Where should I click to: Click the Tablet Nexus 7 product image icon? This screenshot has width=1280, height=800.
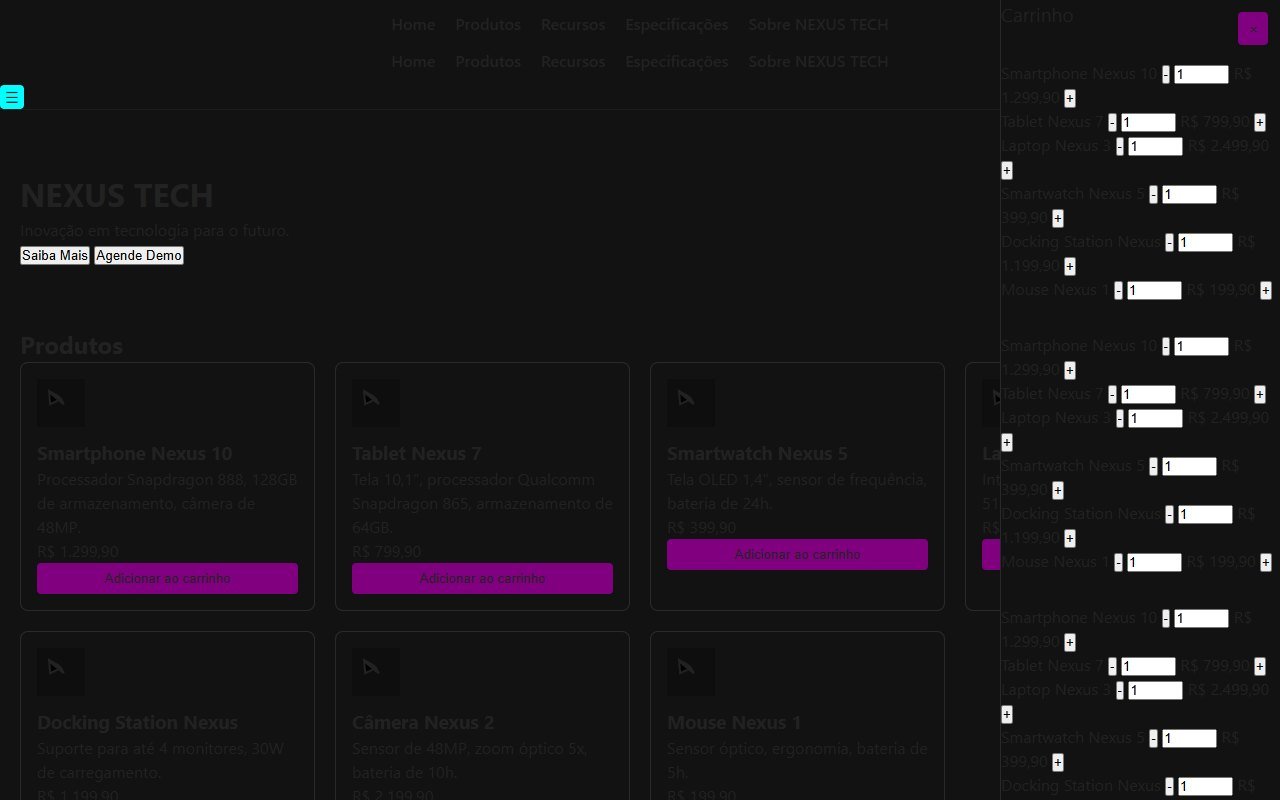tap(376, 403)
